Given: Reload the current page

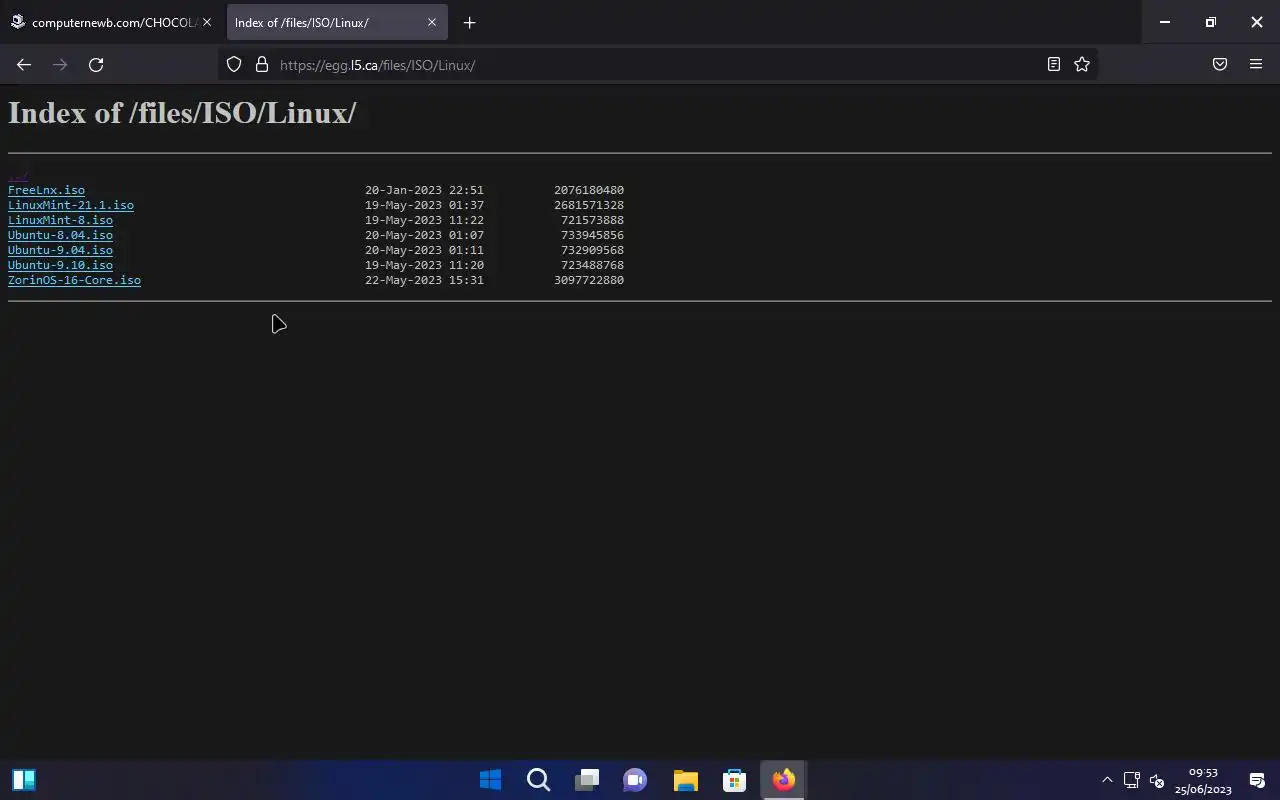Looking at the screenshot, I should click(96, 64).
